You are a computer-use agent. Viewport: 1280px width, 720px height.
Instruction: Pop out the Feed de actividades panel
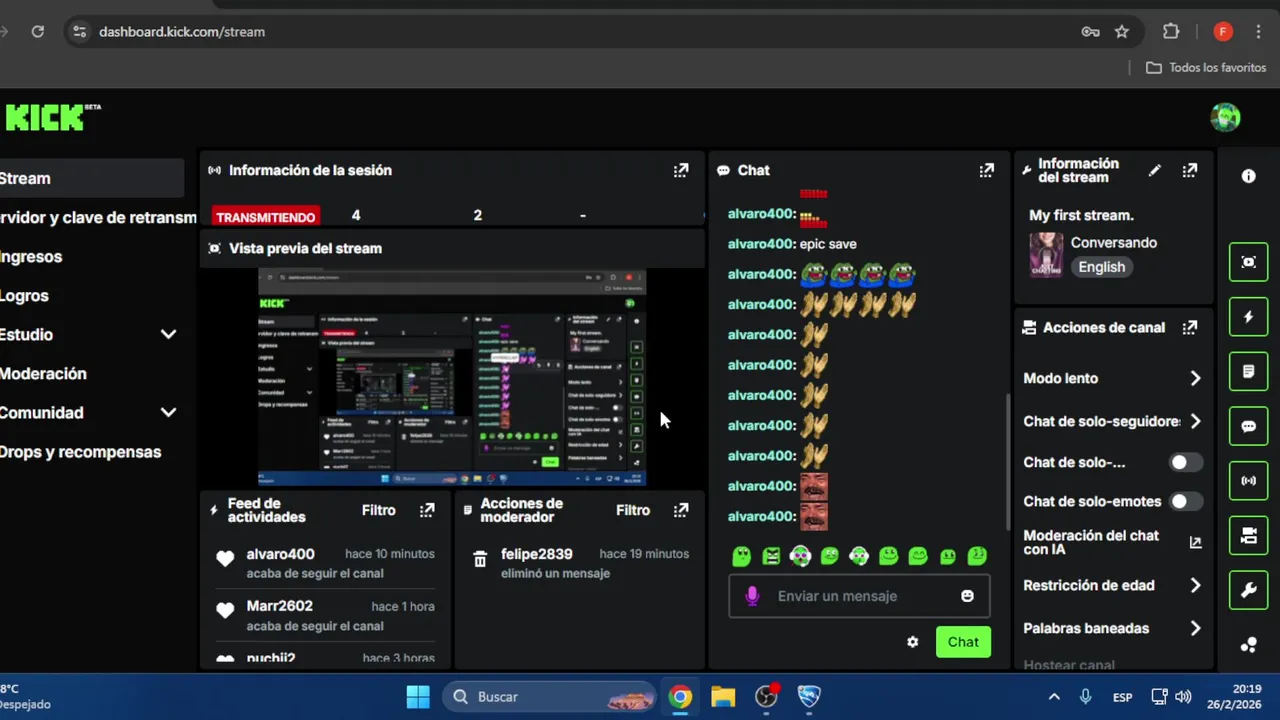[x=427, y=510]
